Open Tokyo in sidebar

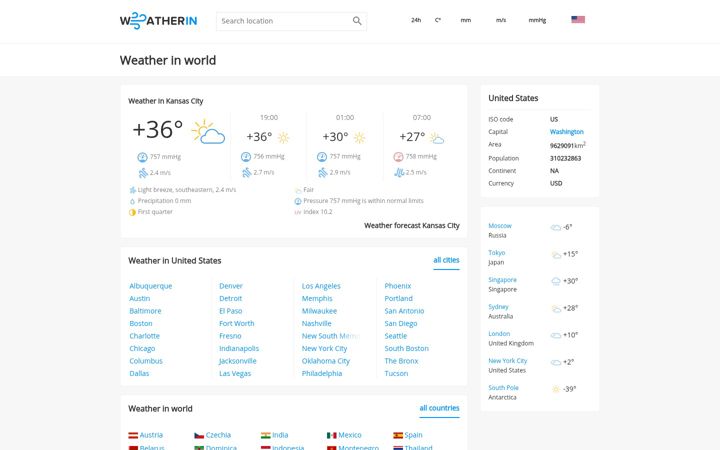coord(496,253)
